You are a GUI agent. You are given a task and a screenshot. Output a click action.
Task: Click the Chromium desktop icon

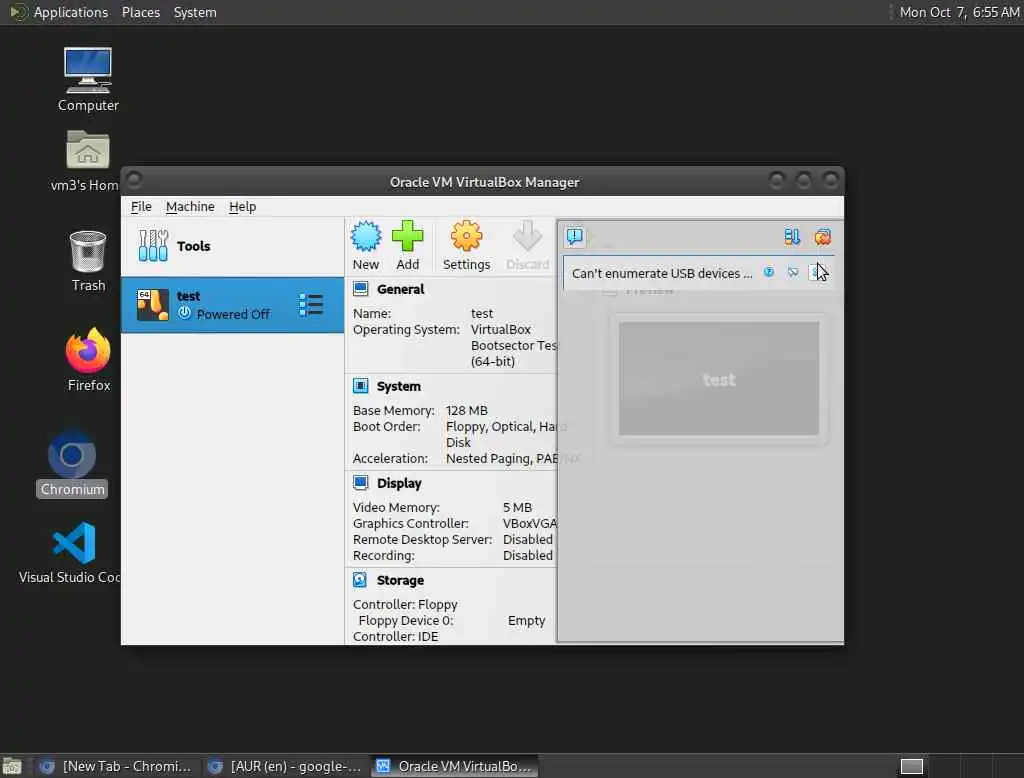(x=72, y=455)
